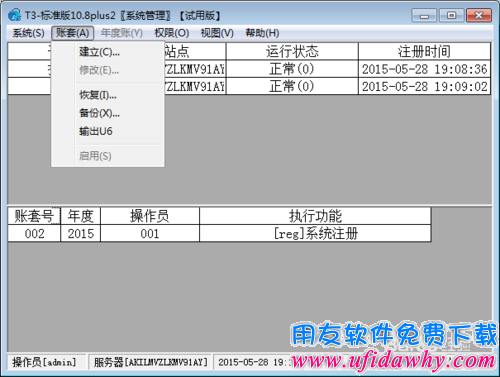The image size is (500, 377).
Task: Select operator 001 cell
Action: pos(150,233)
